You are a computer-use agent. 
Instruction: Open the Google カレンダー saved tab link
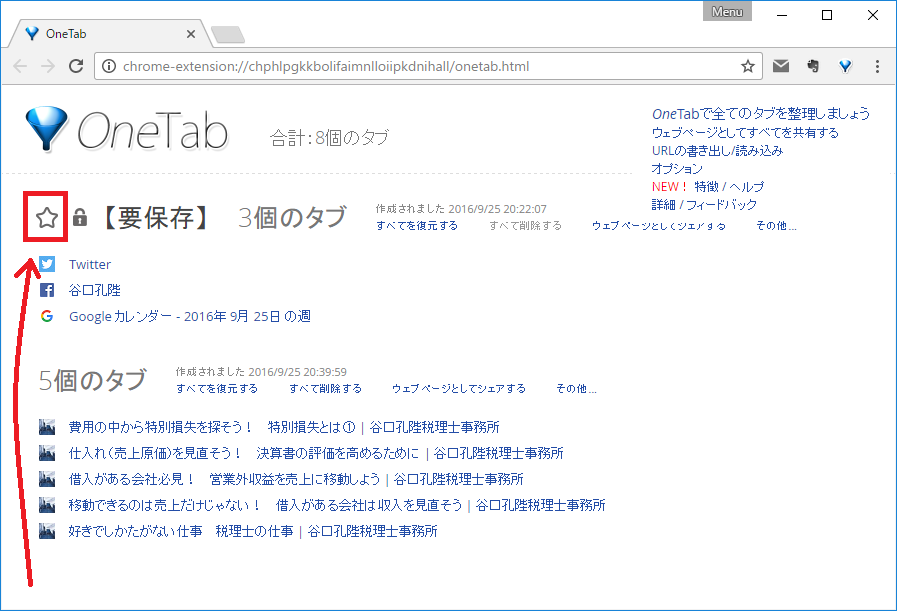click(x=189, y=317)
